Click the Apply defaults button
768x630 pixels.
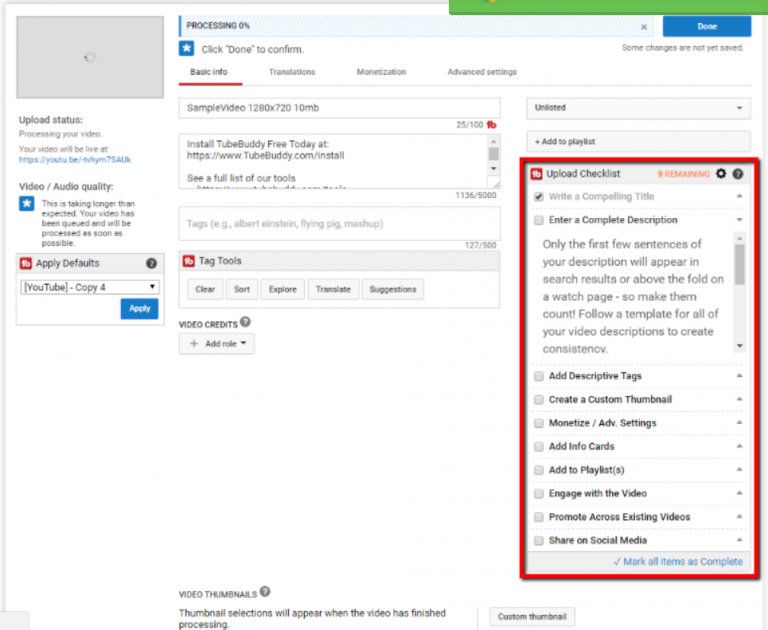tap(140, 309)
